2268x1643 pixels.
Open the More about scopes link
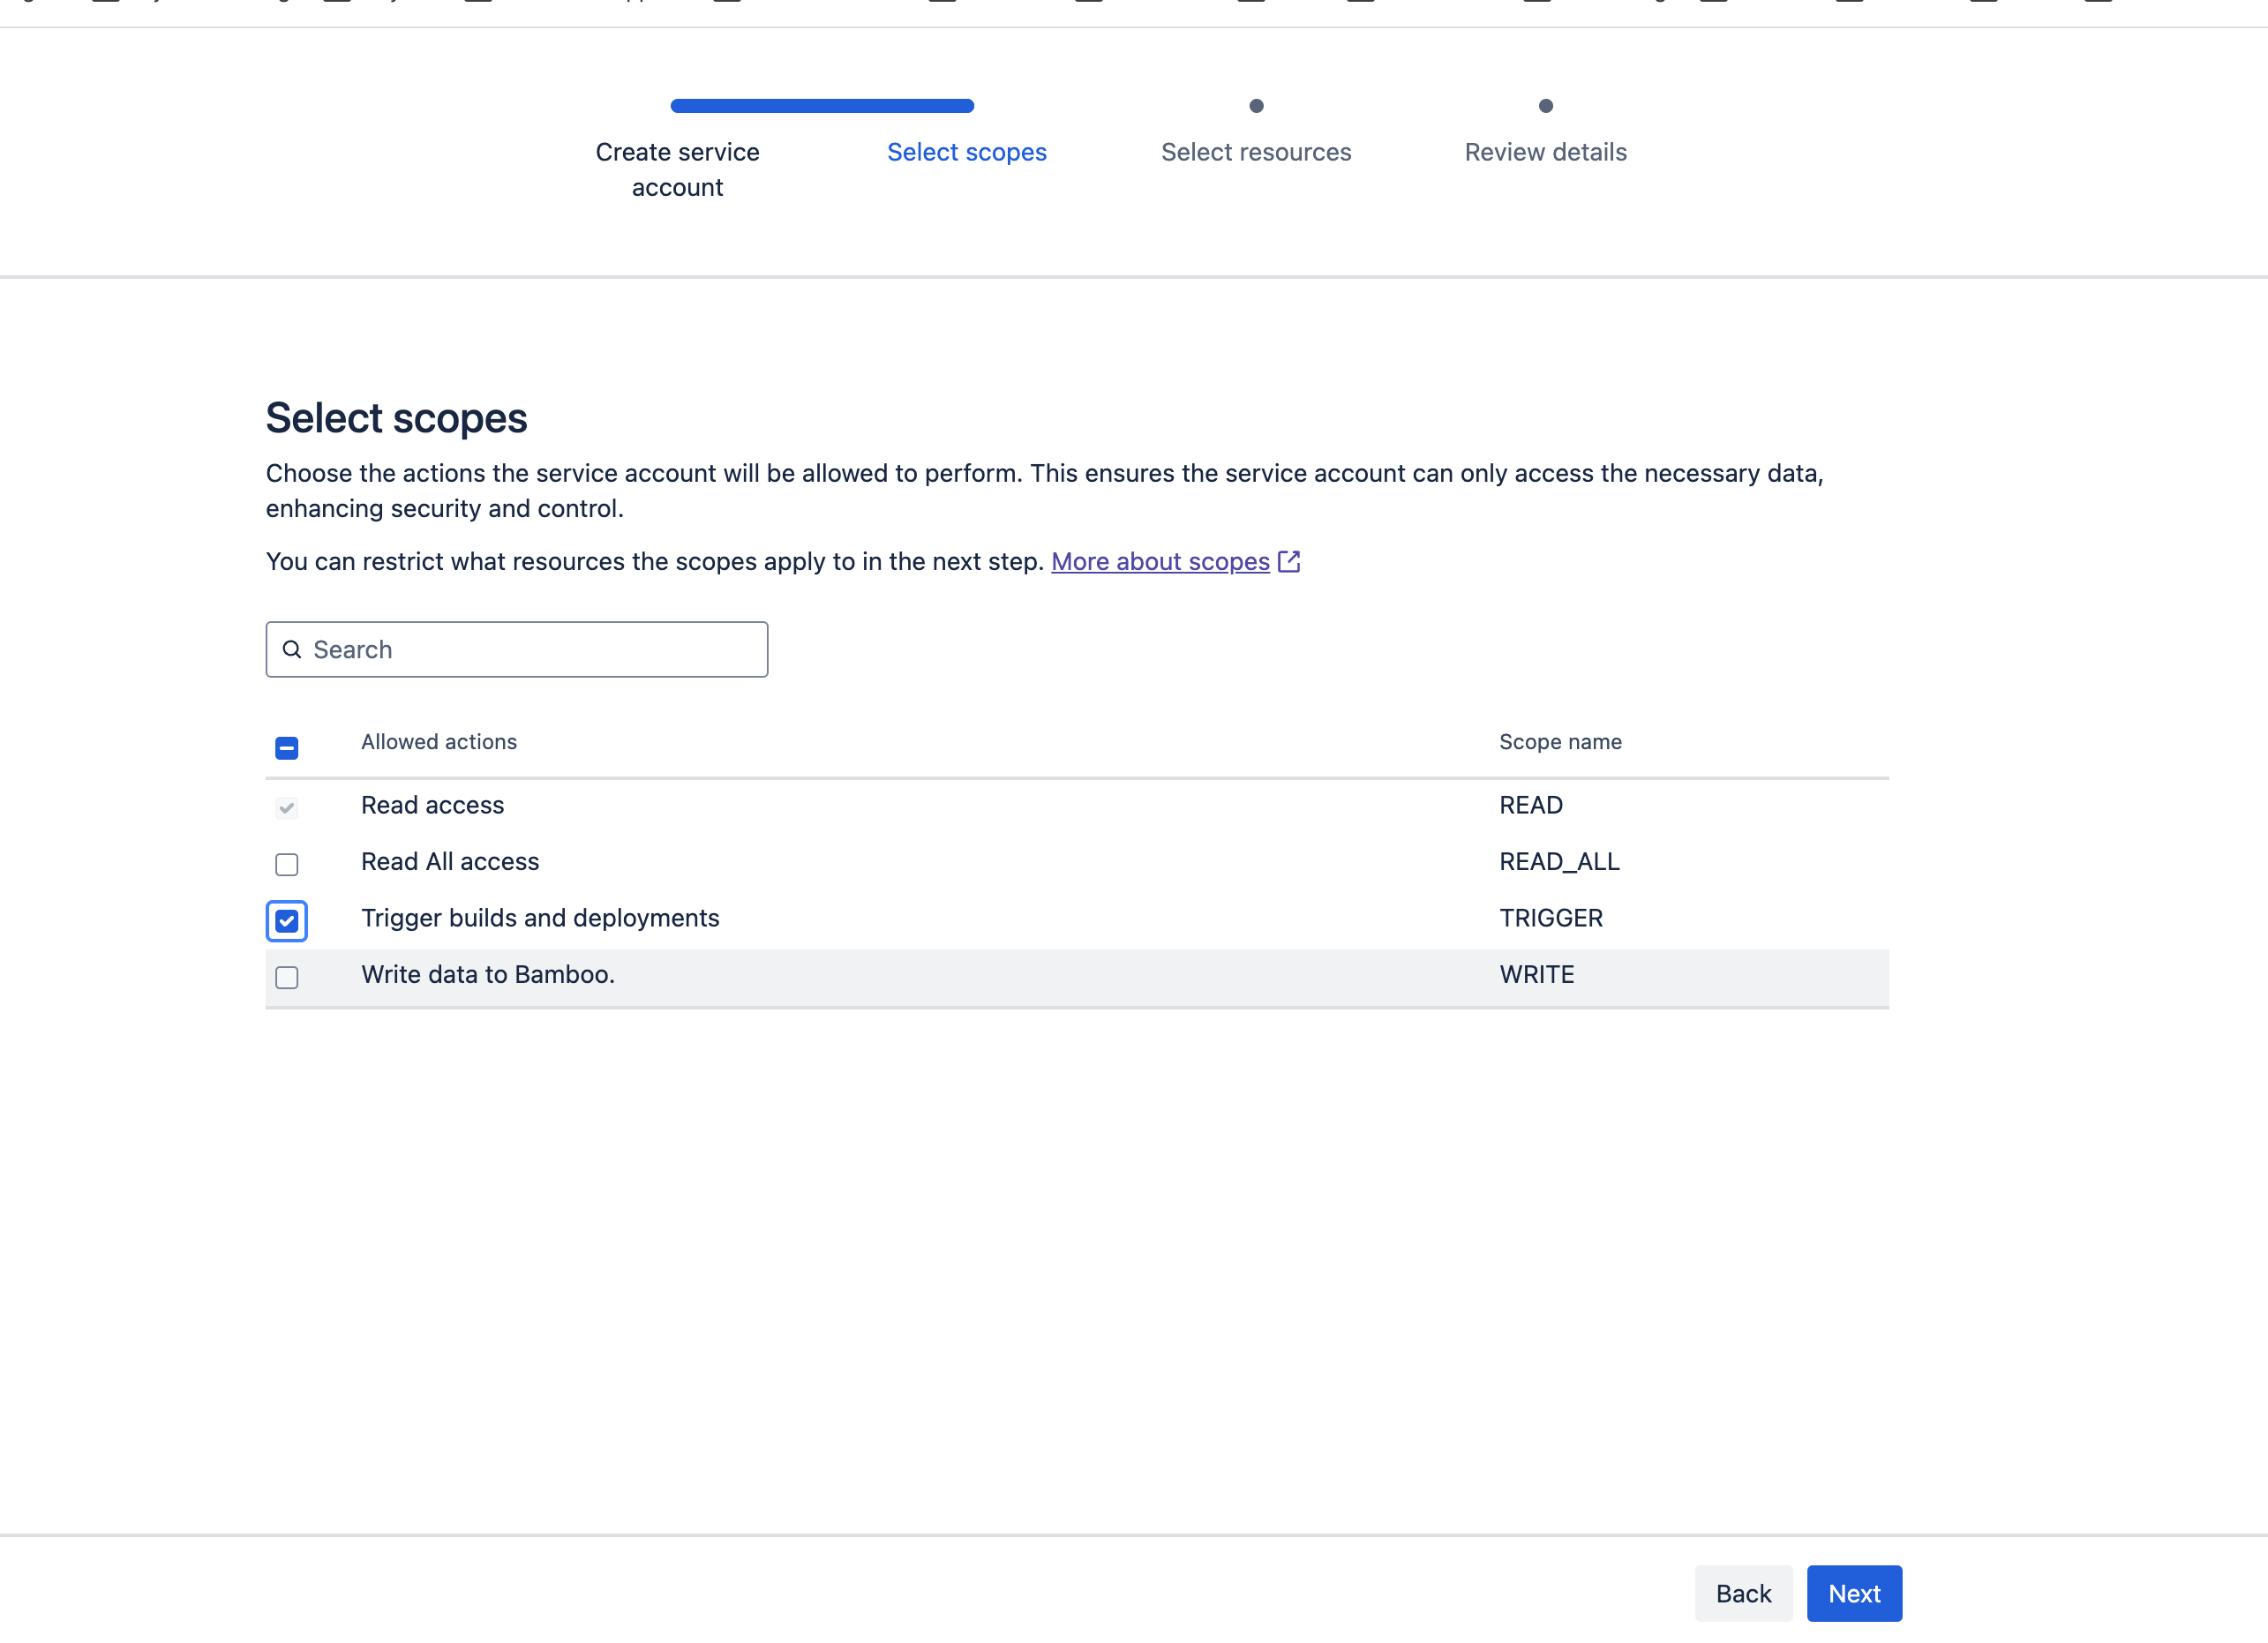coord(1159,561)
